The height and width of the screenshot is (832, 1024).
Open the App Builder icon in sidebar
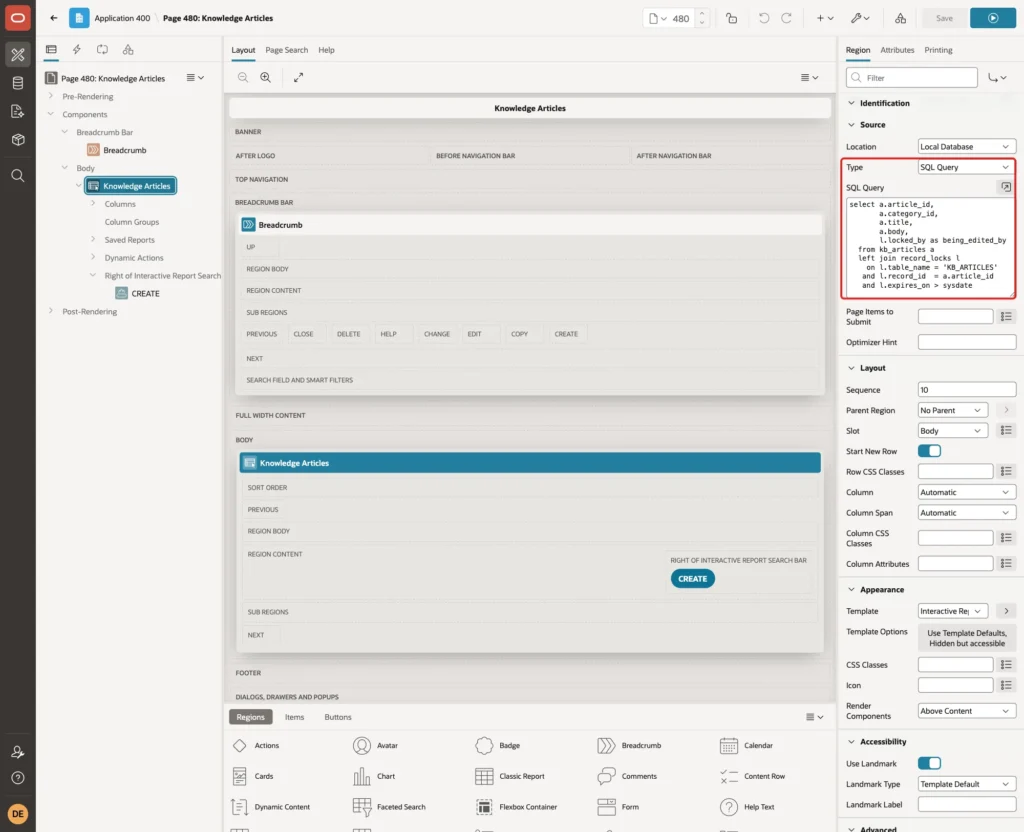18,55
